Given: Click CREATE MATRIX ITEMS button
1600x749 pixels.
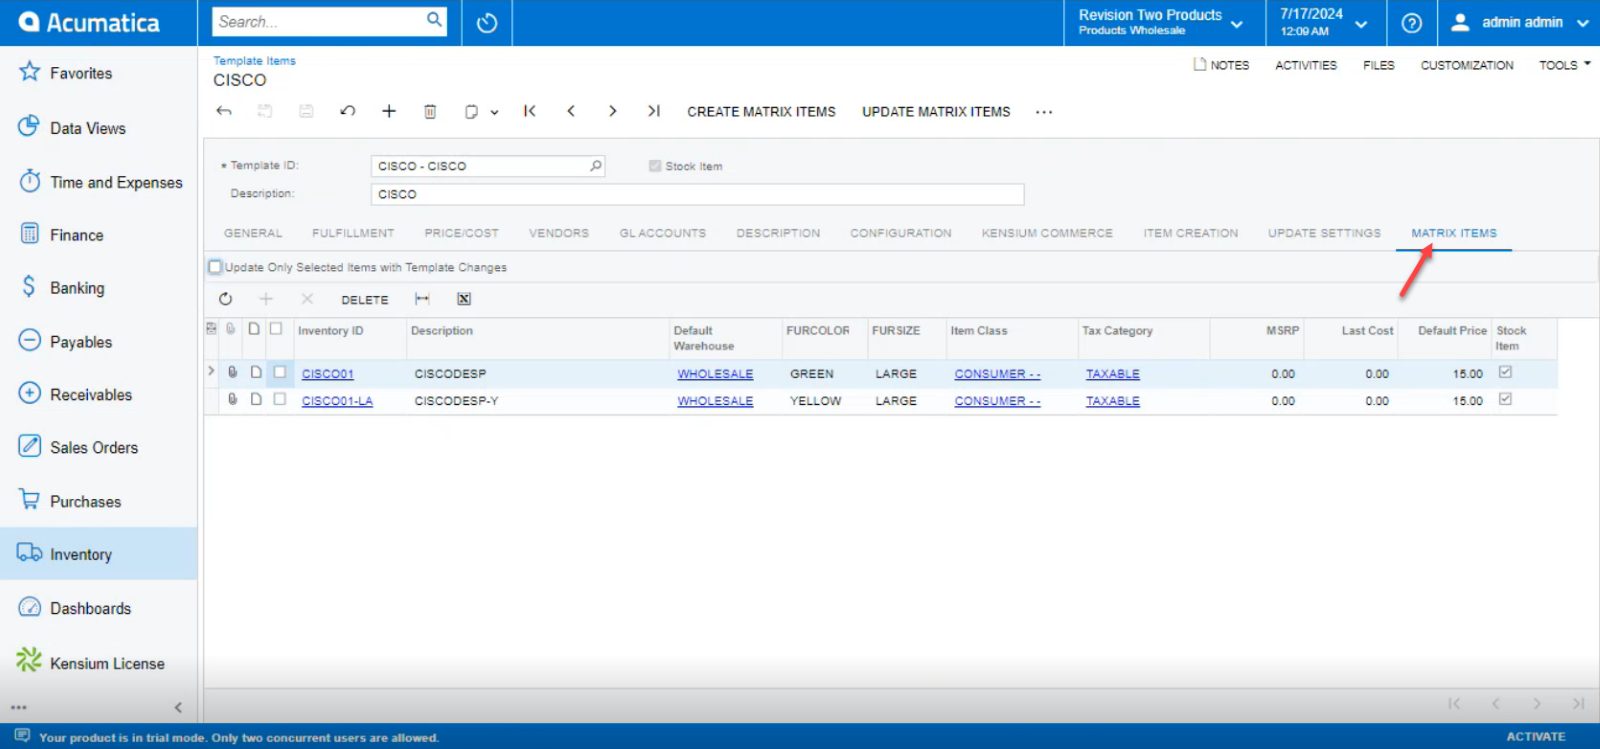Looking at the screenshot, I should pos(761,112).
